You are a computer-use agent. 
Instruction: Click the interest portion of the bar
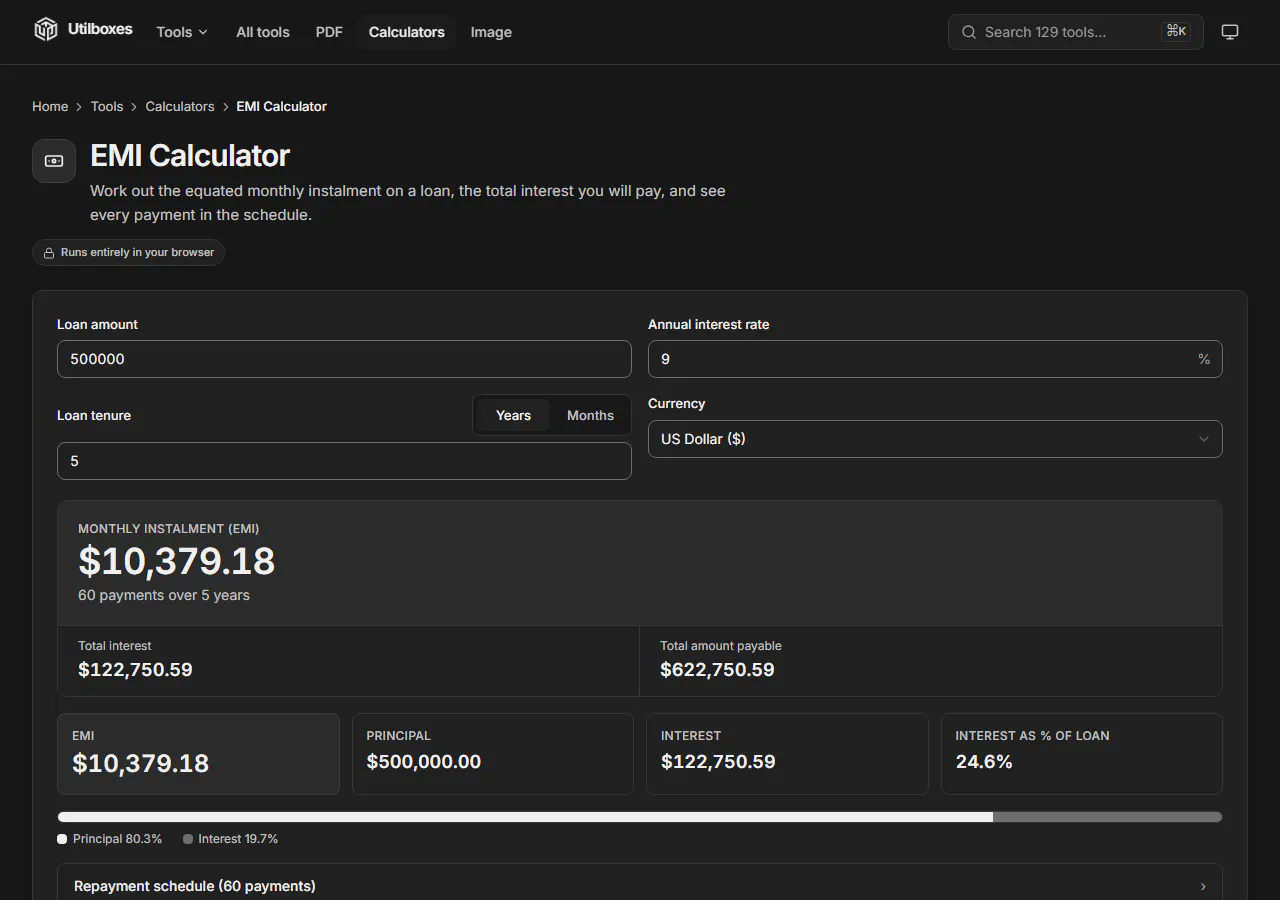[x=1107, y=817]
